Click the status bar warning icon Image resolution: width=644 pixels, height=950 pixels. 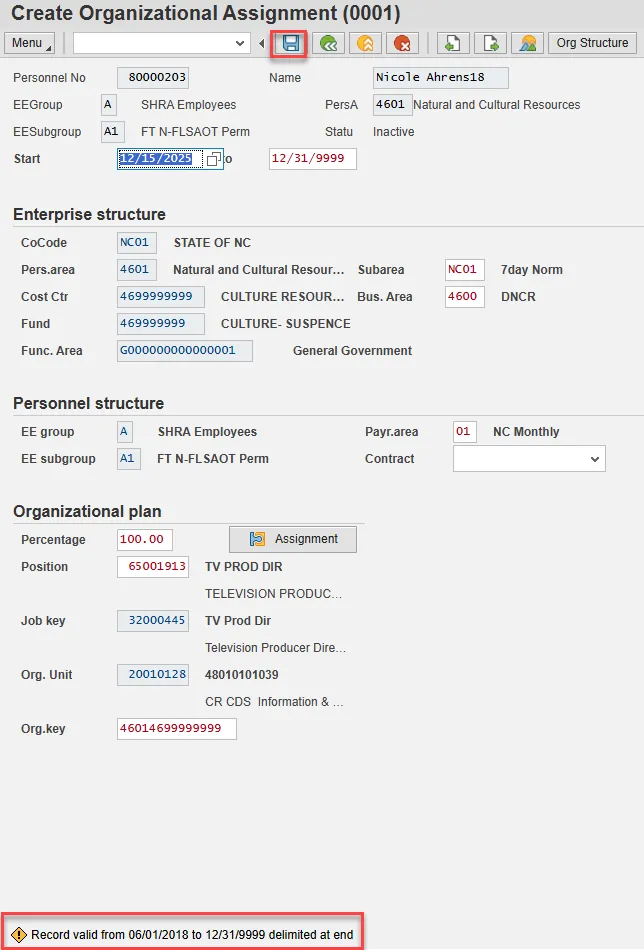coord(18,935)
